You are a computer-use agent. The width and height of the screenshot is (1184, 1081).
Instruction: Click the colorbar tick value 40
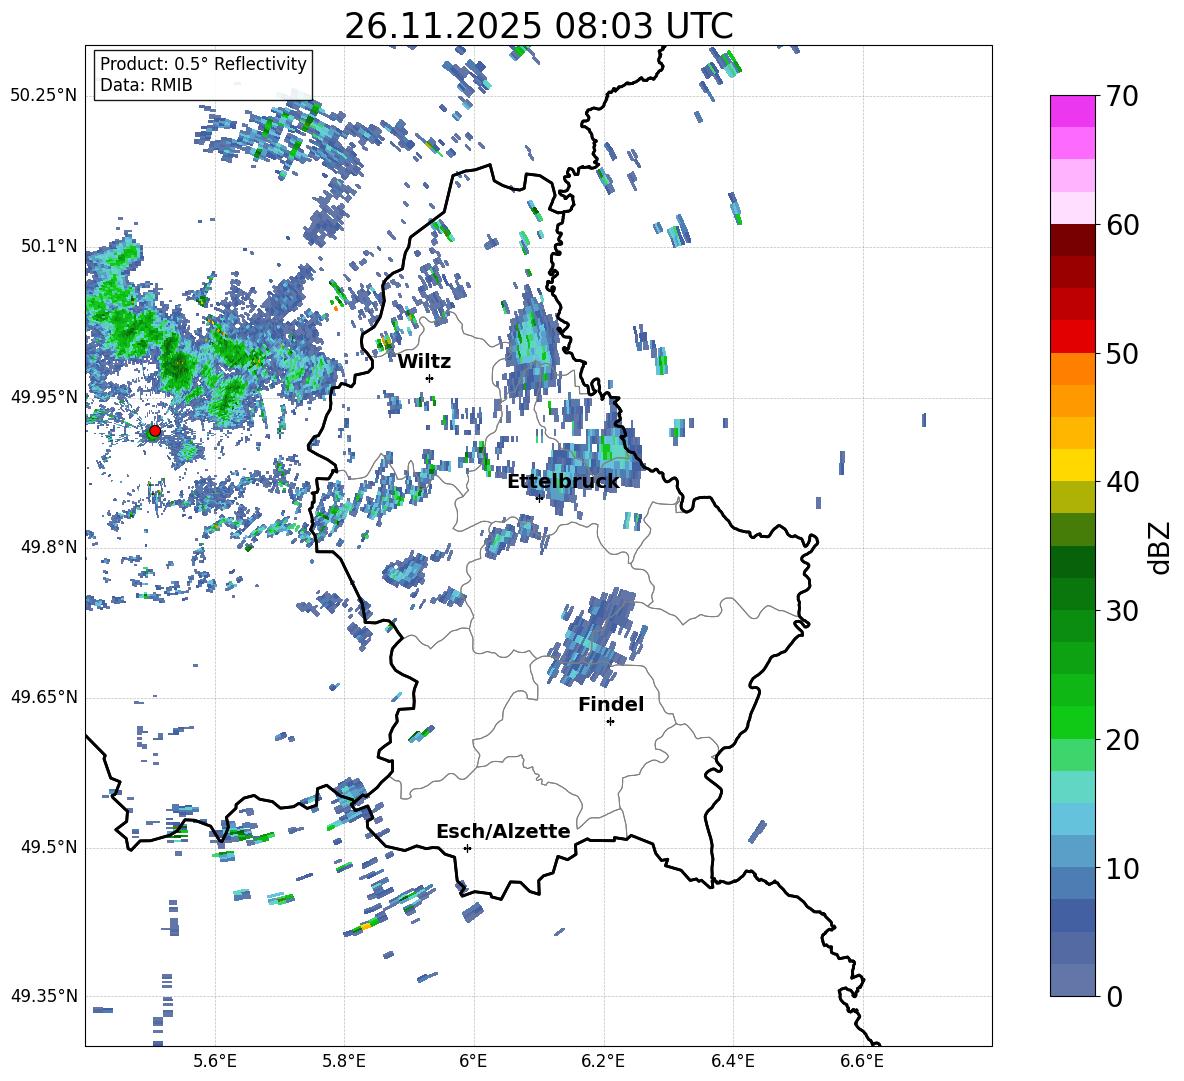pos(1122,482)
